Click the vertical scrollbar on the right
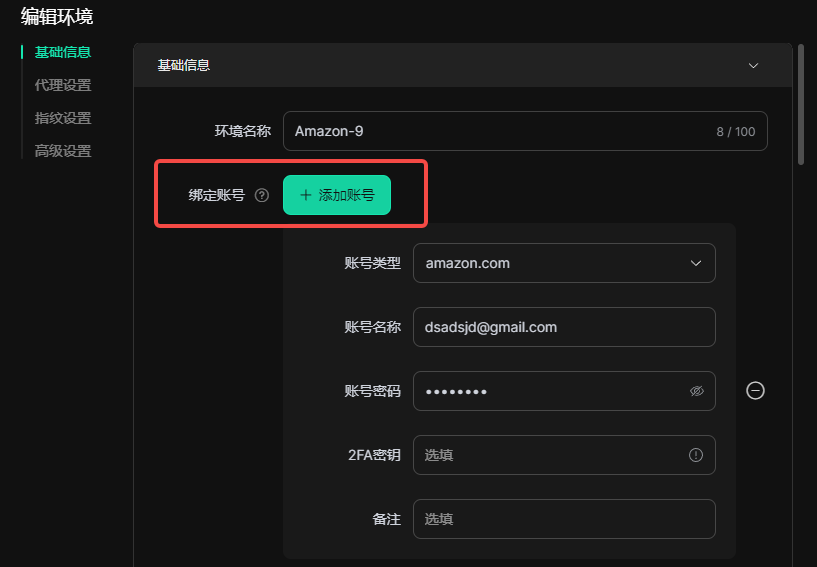 click(800, 105)
